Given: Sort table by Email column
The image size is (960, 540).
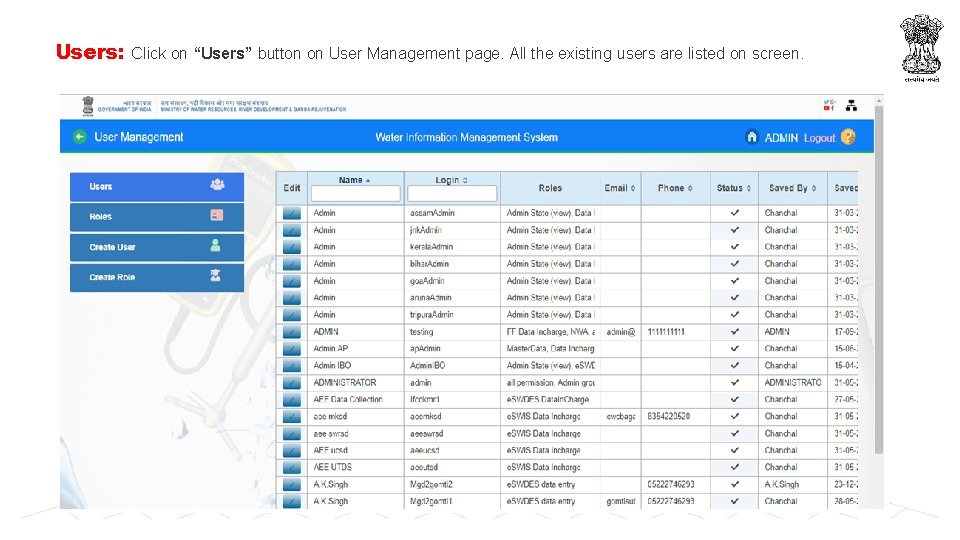Looking at the screenshot, I should click(x=620, y=188).
